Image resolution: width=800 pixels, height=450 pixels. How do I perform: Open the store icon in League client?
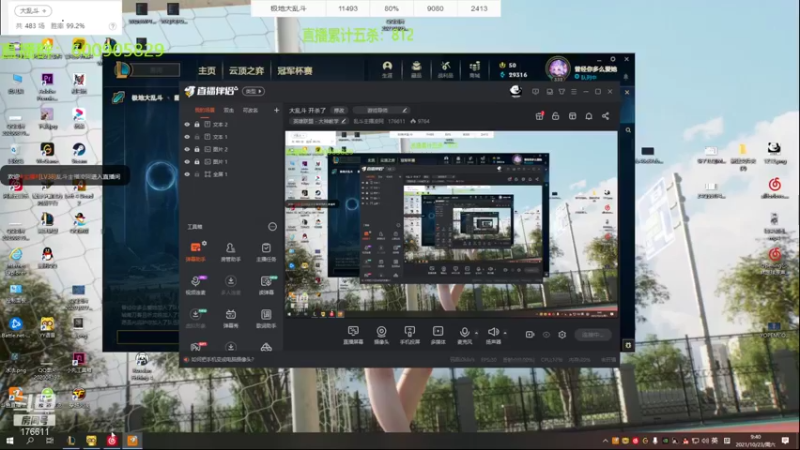click(474, 69)
